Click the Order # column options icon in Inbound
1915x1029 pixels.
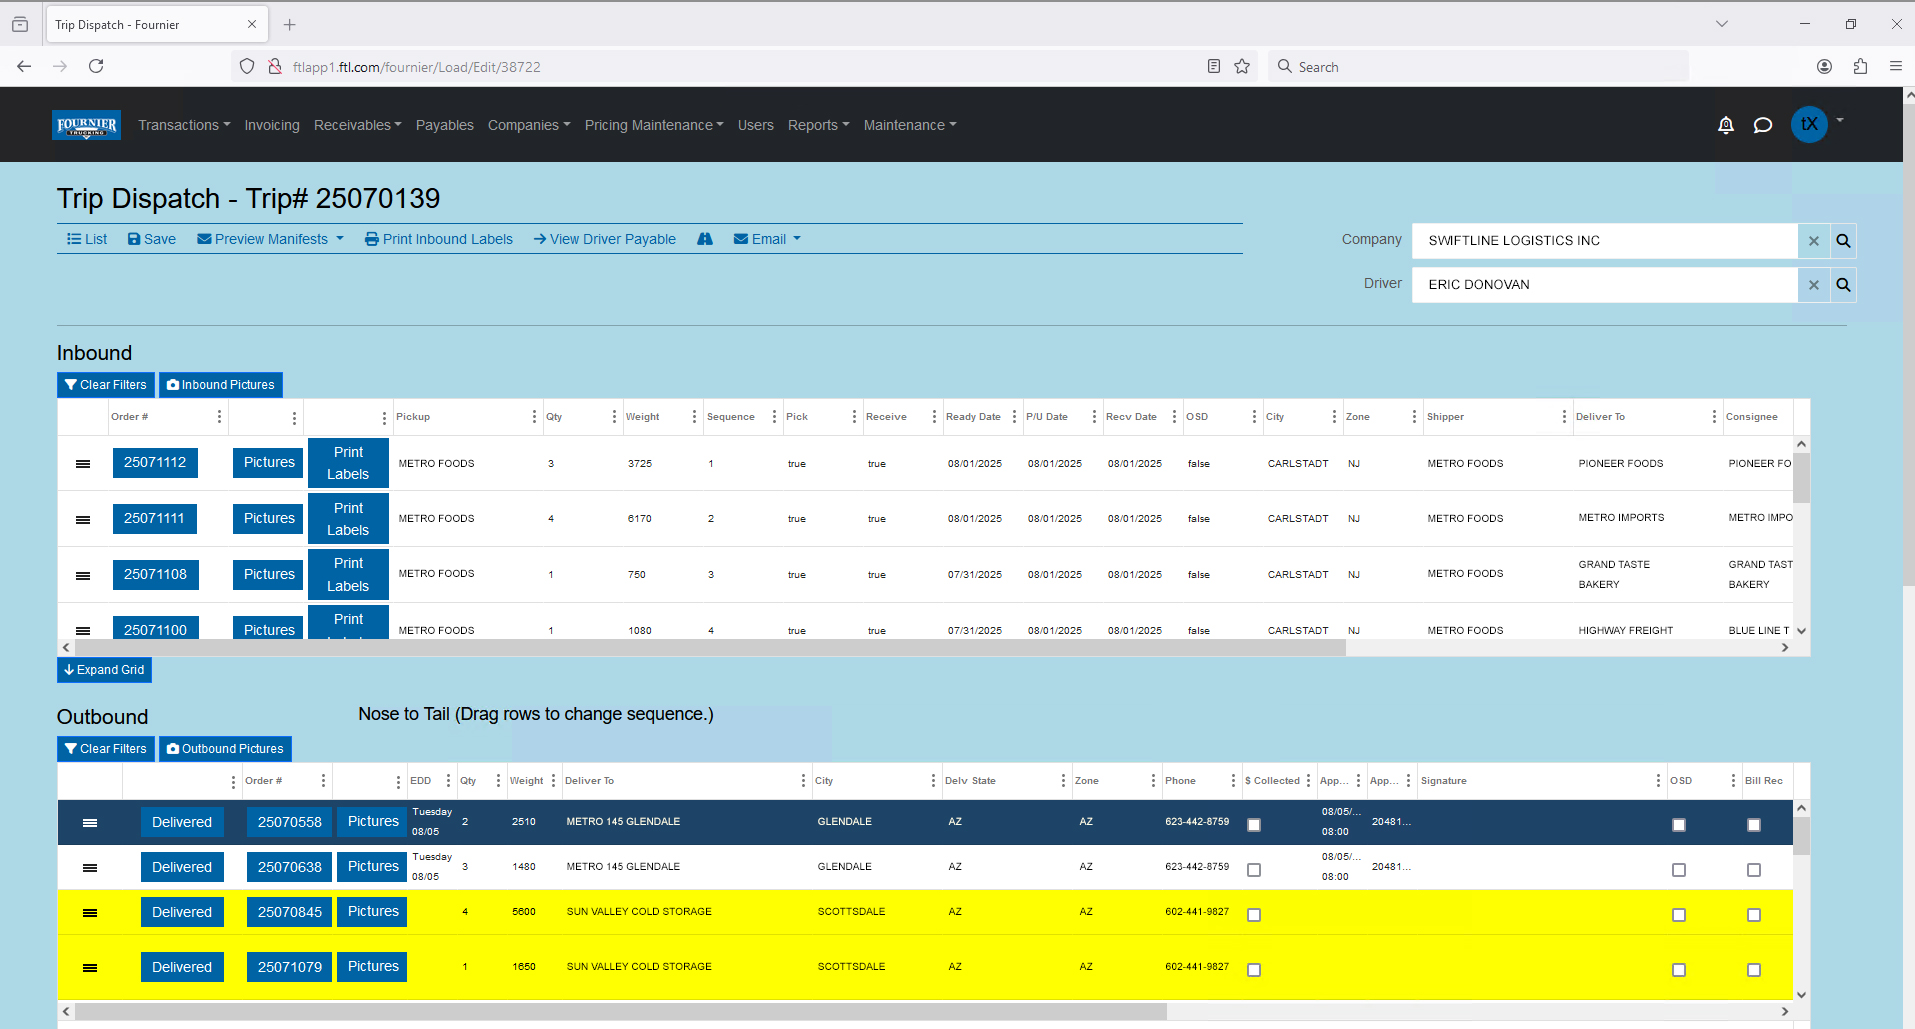(x=219, y=417)
